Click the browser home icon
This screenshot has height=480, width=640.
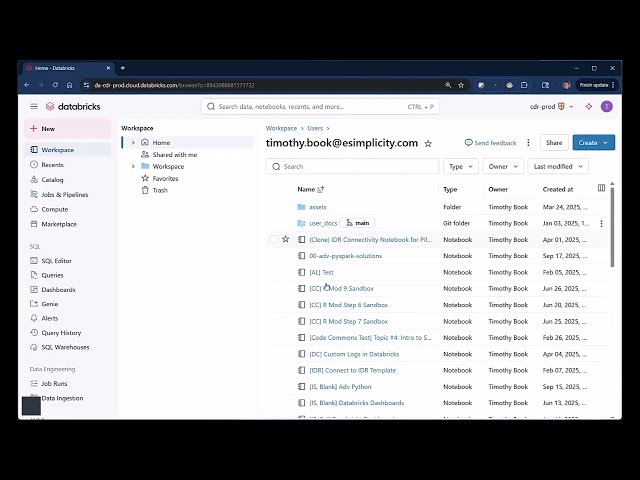[69, 85]
